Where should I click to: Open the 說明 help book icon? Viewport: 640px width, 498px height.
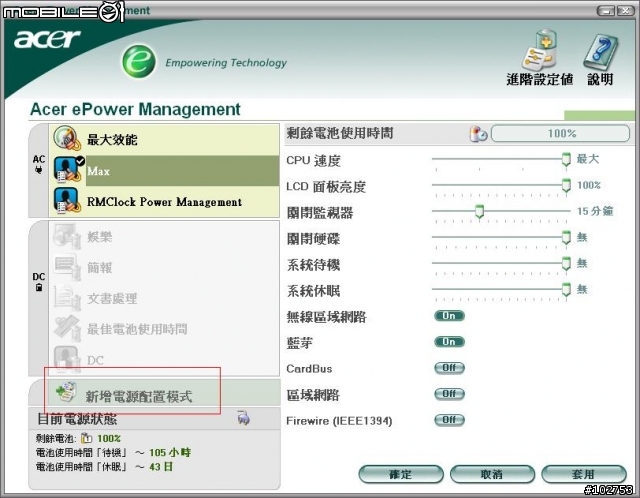[x=600, y=52]
